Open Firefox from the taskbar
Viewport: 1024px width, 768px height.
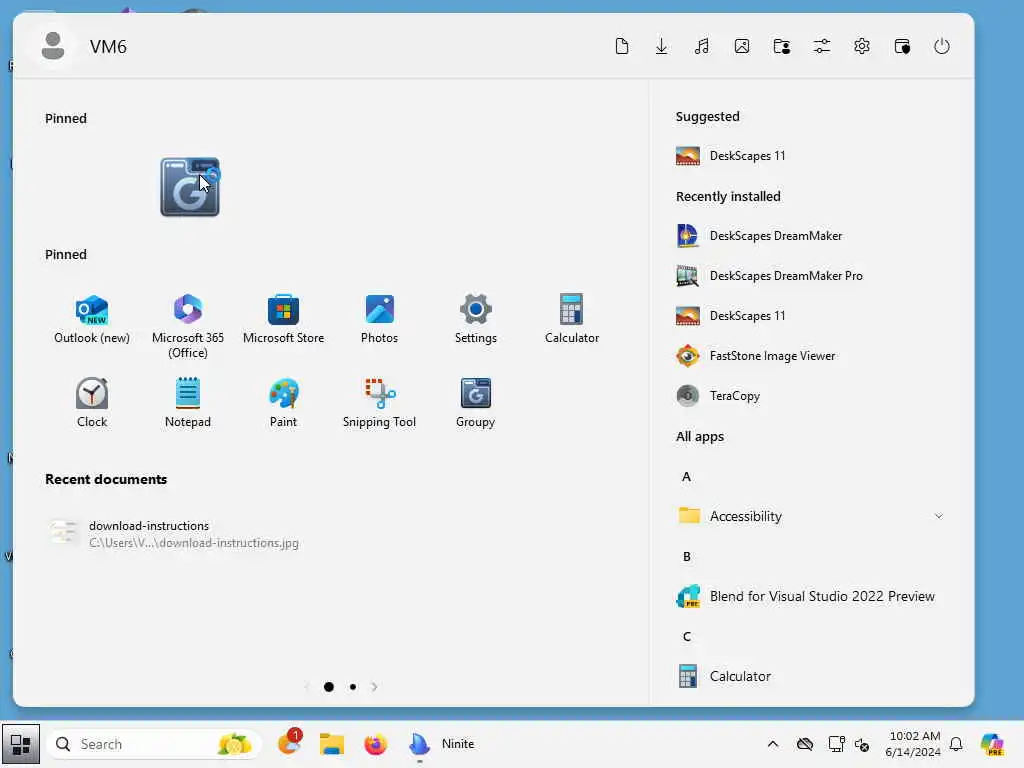tap(376, 744)
